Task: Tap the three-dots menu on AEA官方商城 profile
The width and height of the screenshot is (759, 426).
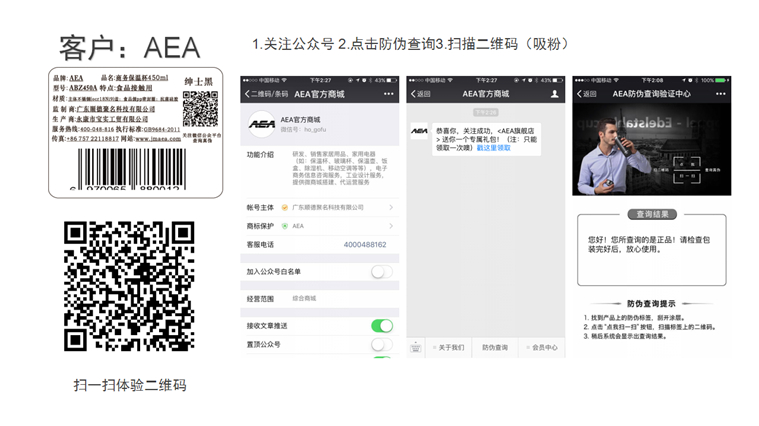Action: click(388, 94)
